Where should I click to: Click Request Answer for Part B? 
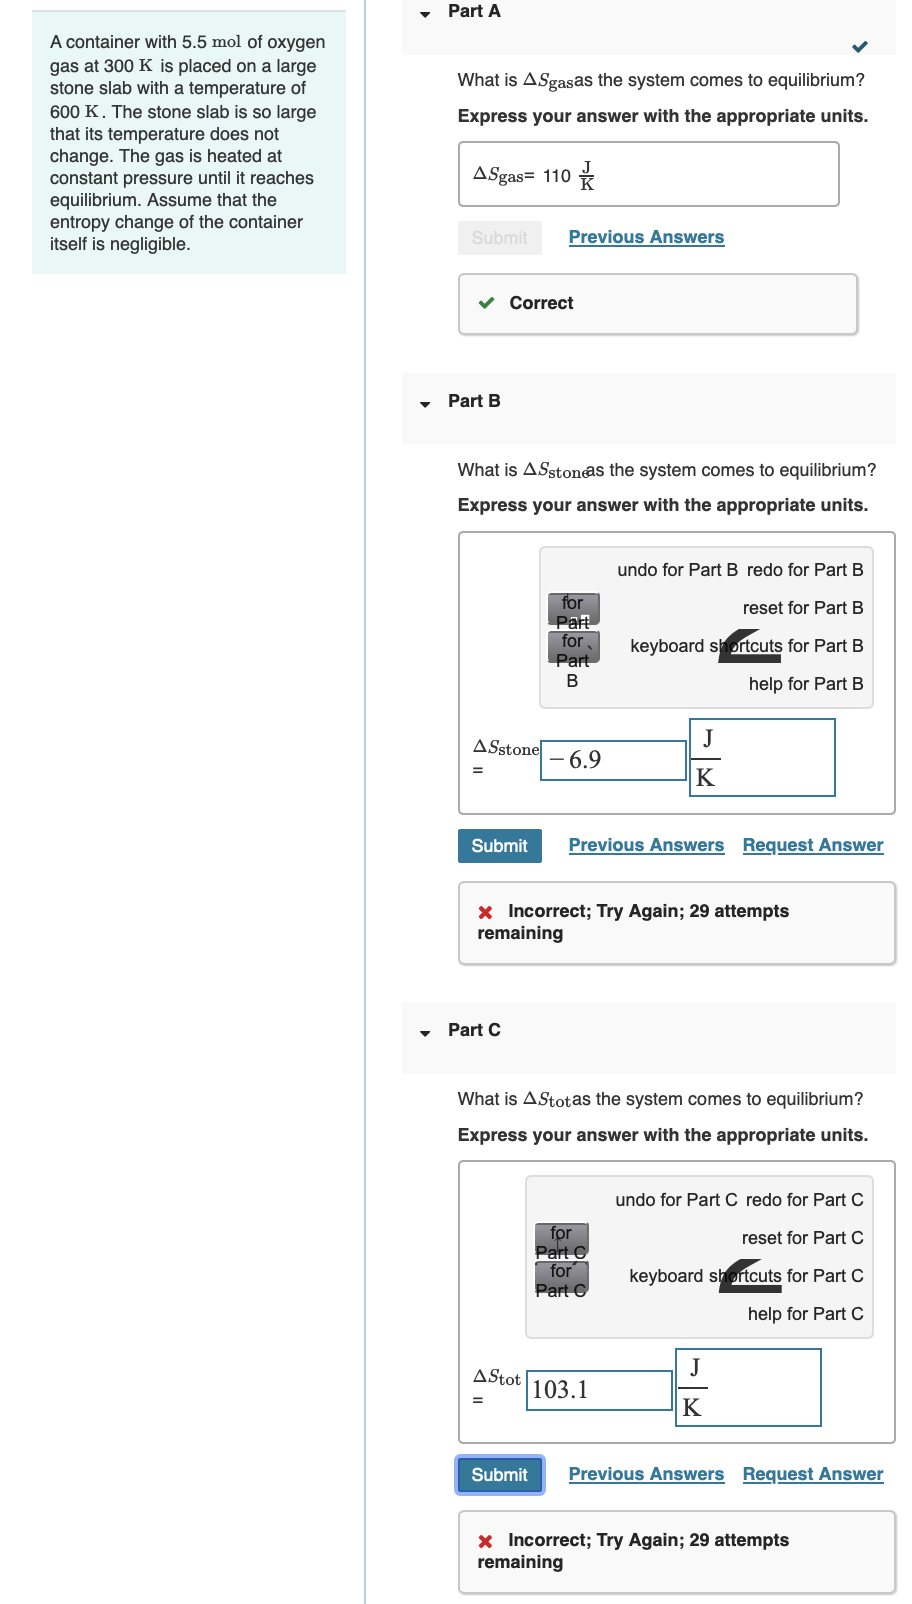click(812, 845)
